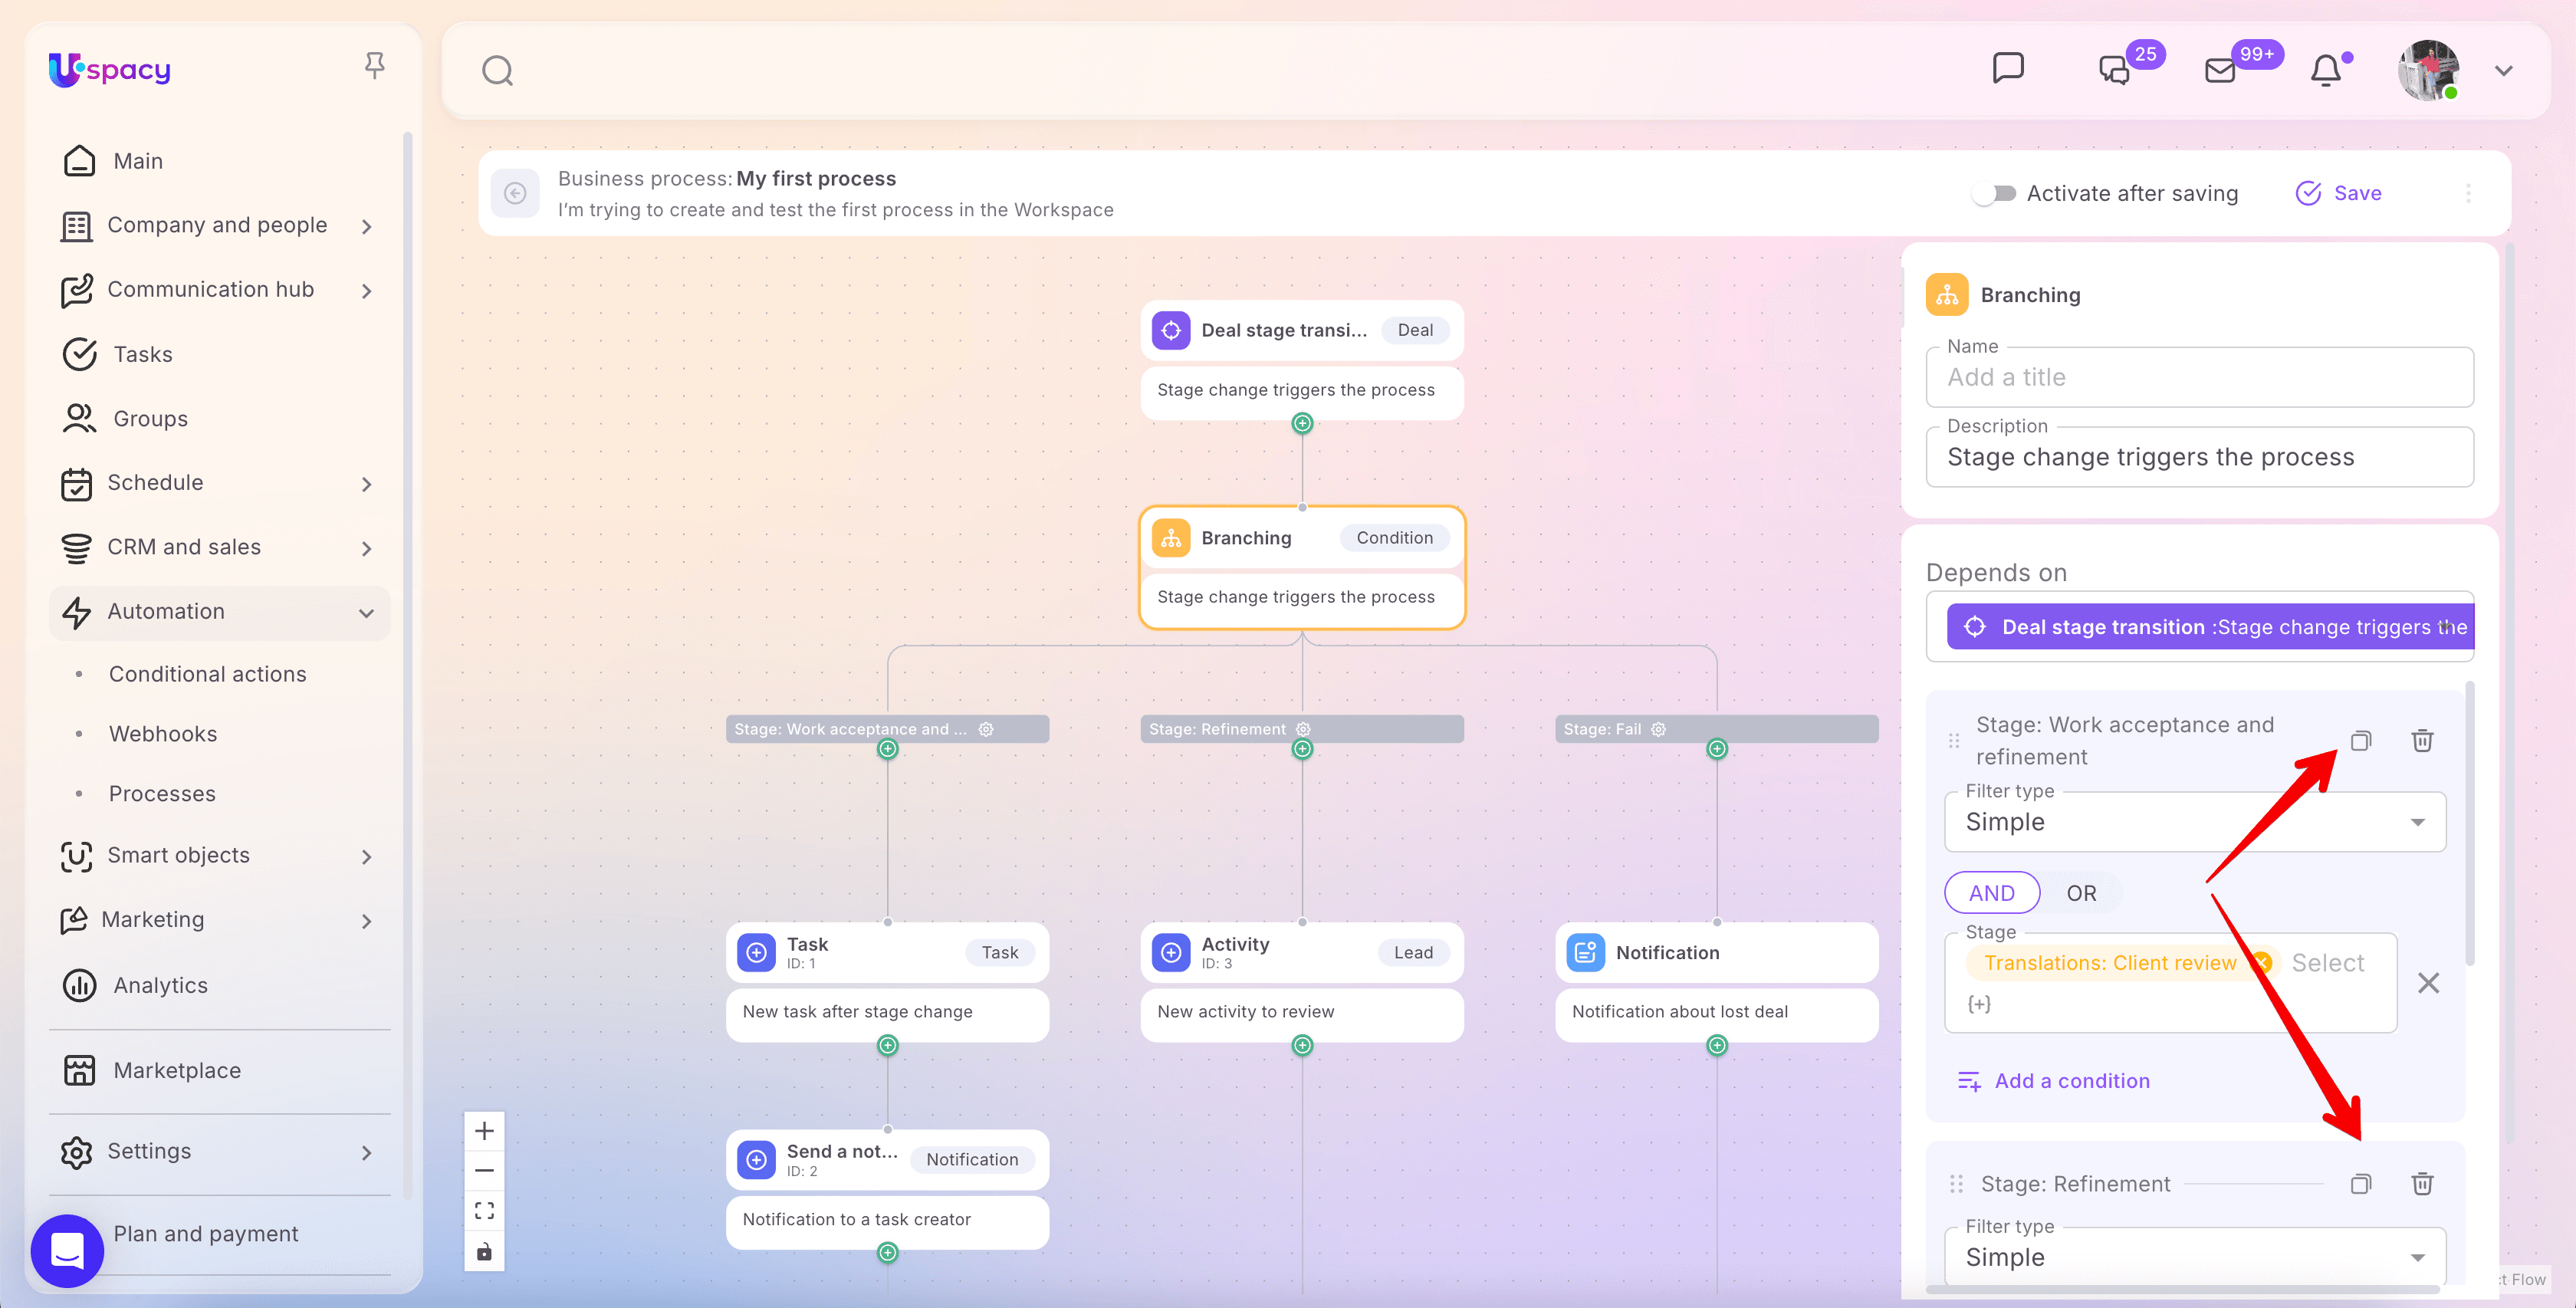Insert variable using the {+} icon
Screen dimensions: 2576x1308
coord(1979,1004)
